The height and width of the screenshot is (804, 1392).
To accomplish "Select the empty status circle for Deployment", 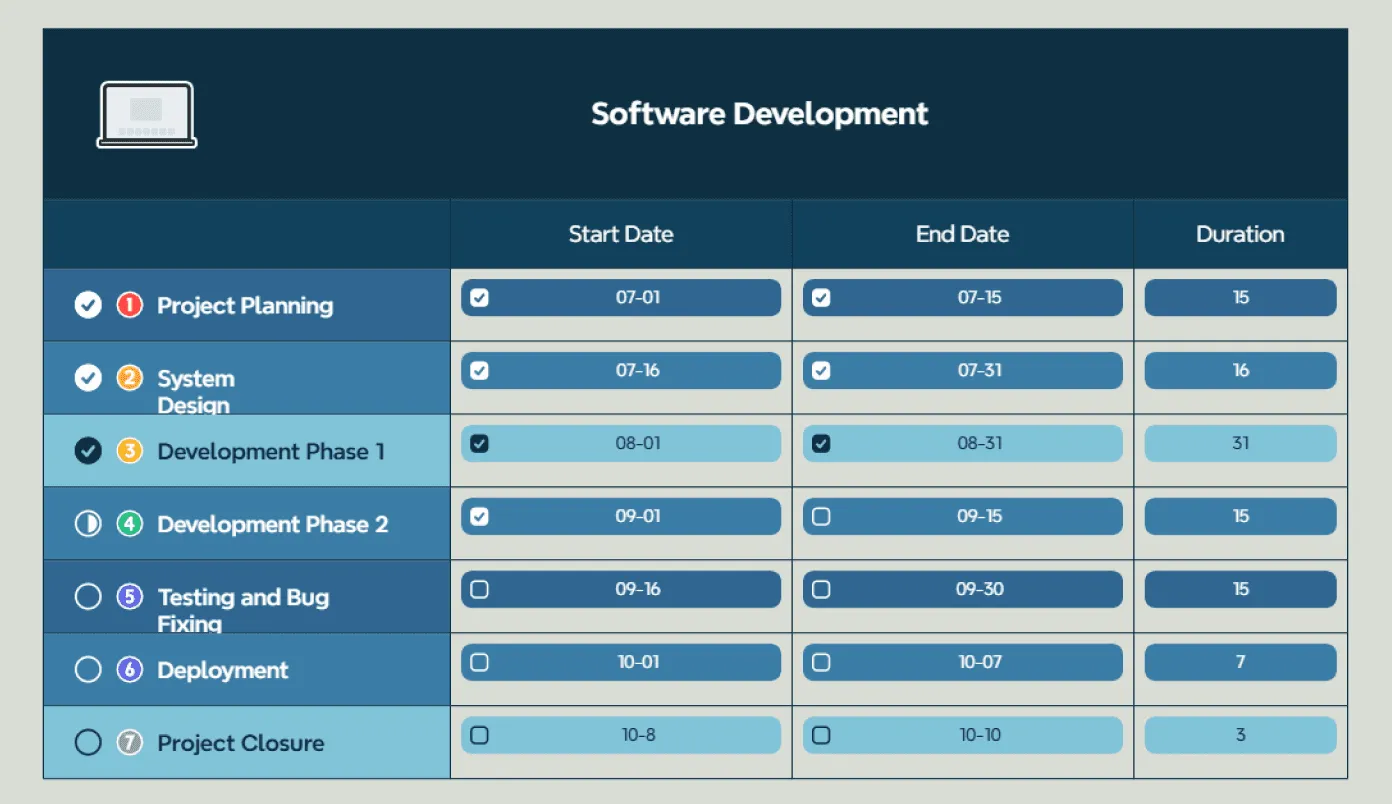I will point(88,670).
